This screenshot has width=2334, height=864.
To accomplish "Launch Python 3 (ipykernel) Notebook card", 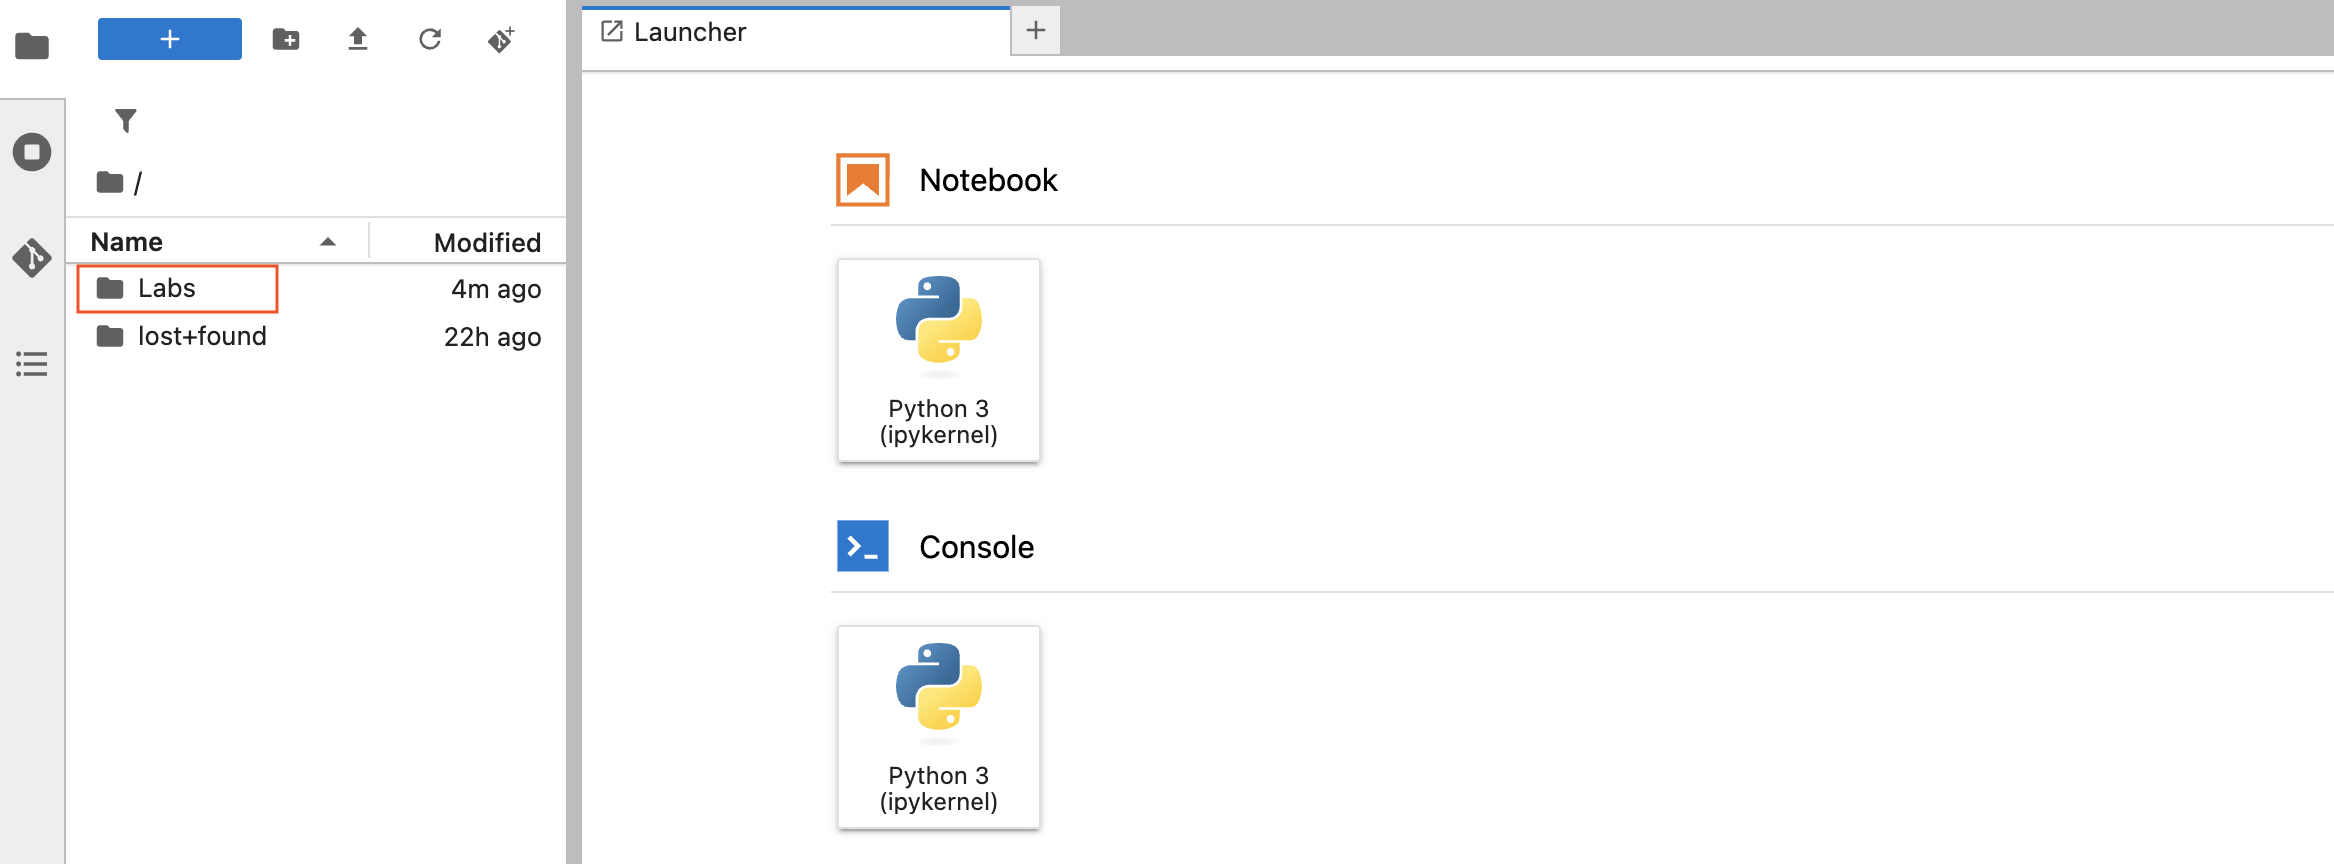I will coord(939,360).
